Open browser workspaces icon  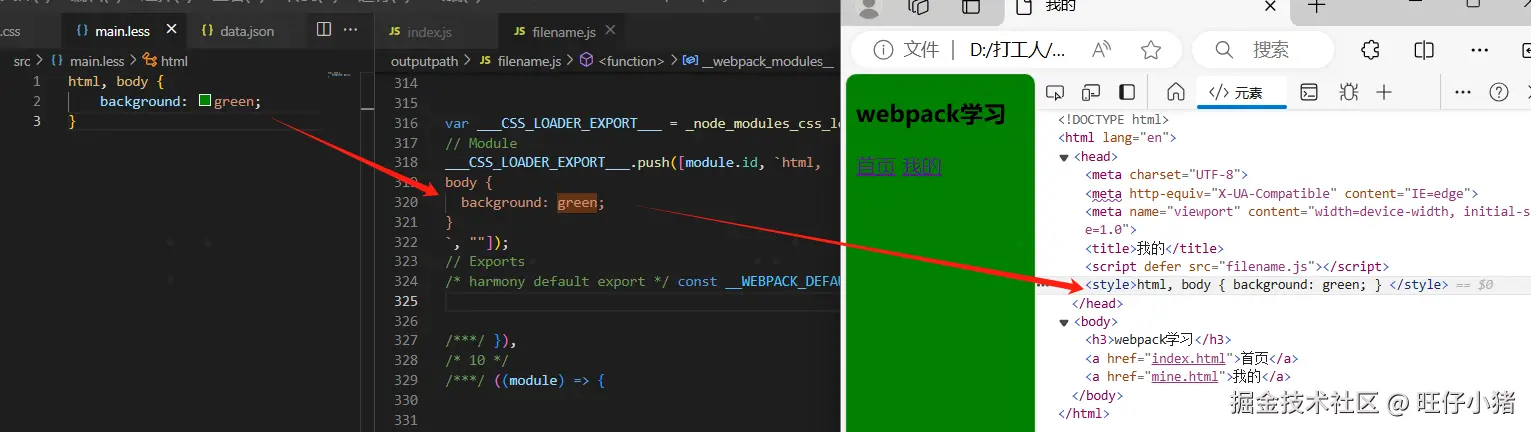click(x=919, y=7)
